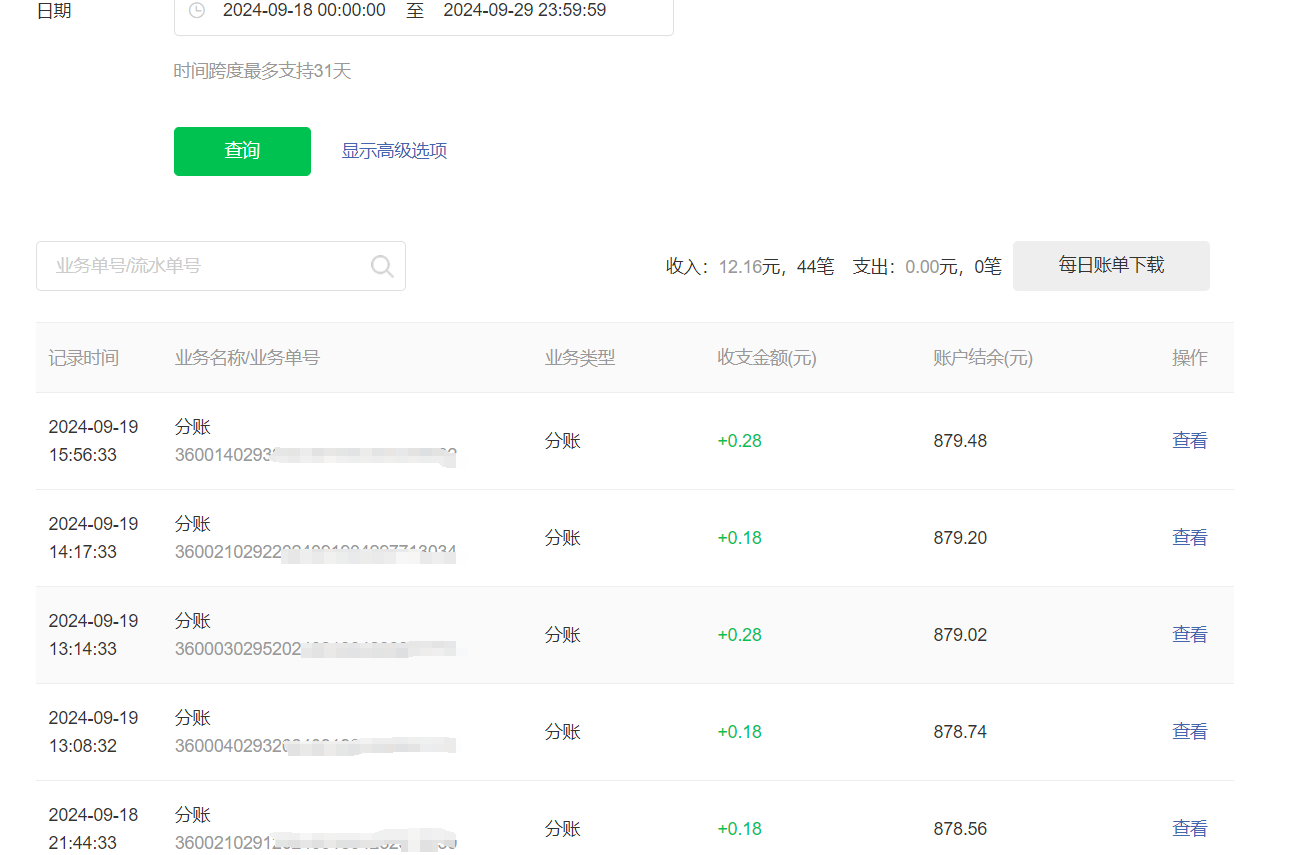
Task: Click the +0.28 amount at 13:14:33
Action: pyautogui.click(x=740, y=635)
